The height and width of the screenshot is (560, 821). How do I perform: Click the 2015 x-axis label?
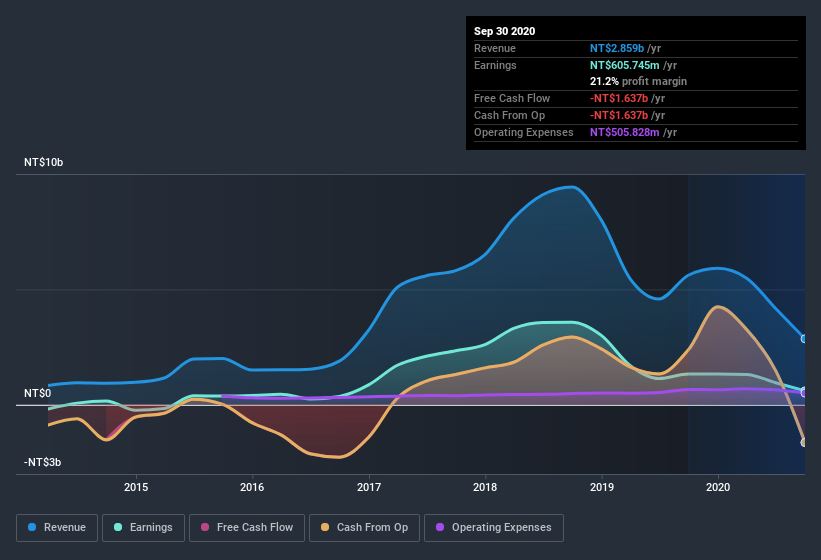136,487
